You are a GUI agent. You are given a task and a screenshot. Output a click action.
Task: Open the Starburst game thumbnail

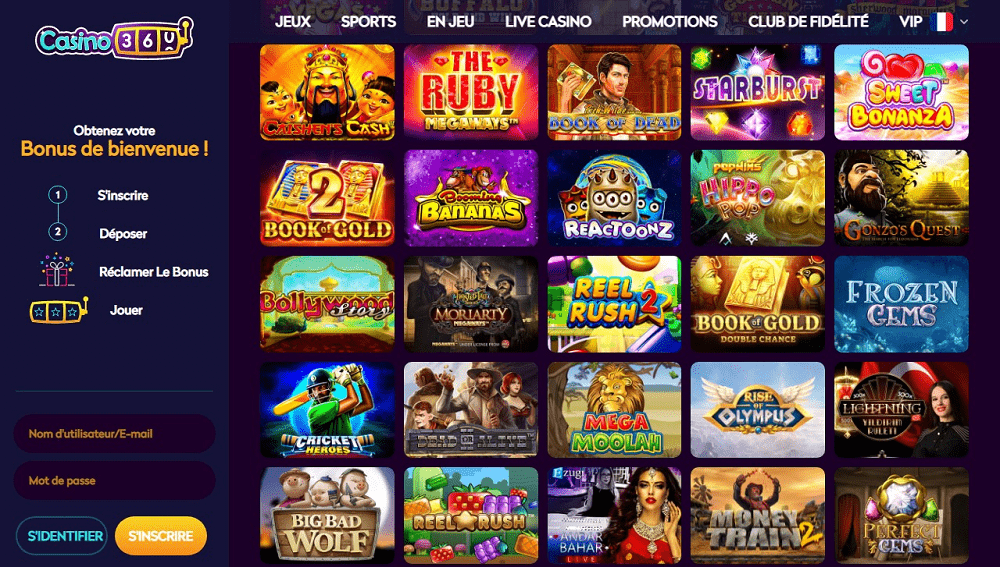click(x=758, y=92)
